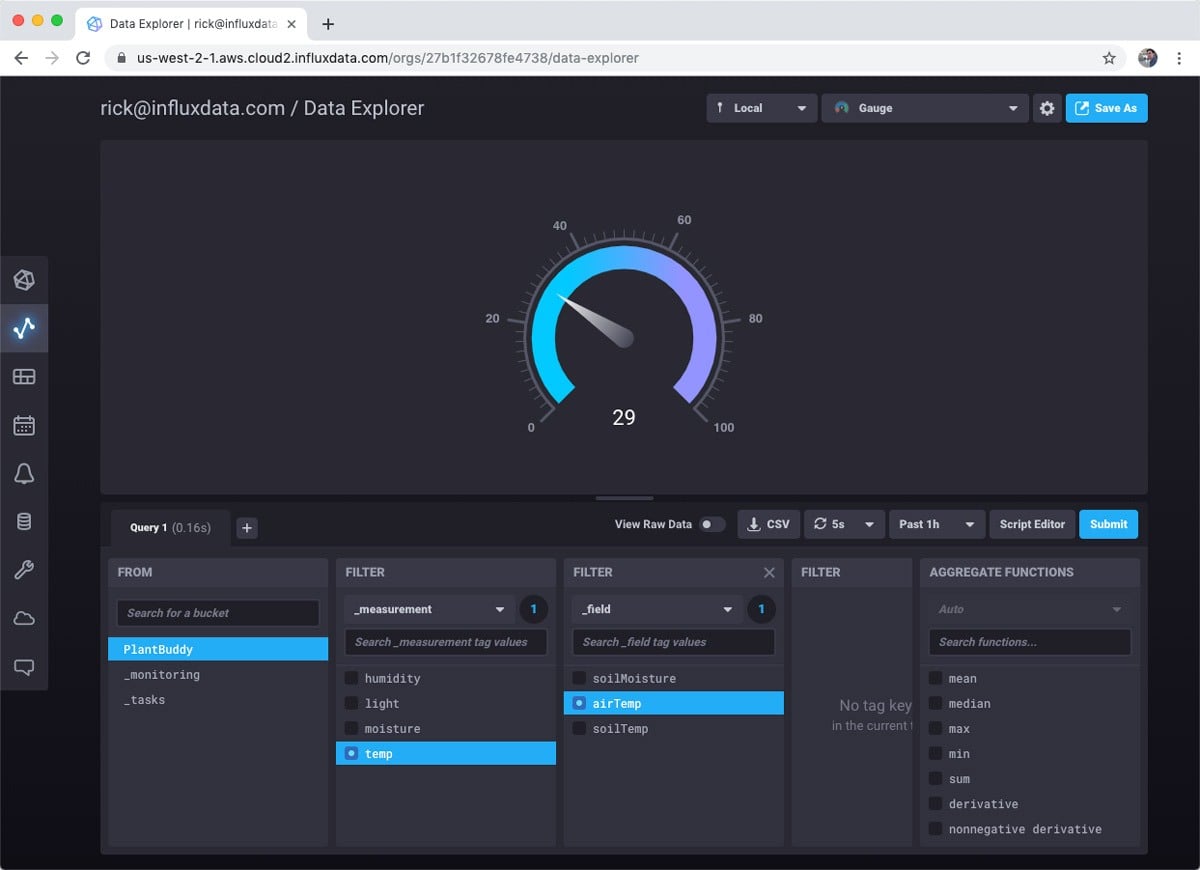Open the Dashboards grid icon
Screen dimensions: 1200x870
pos(25,376)
